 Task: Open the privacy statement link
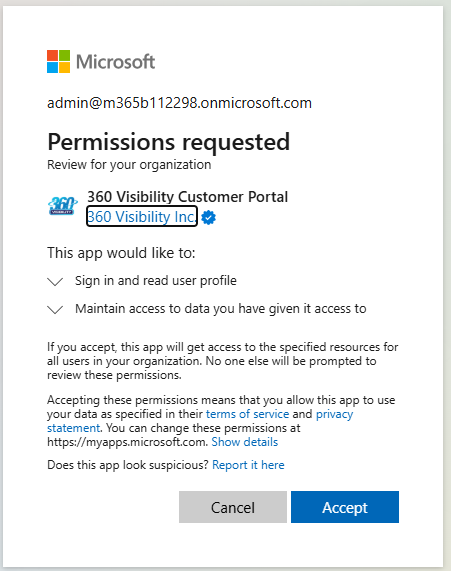pyautogui.click(x=334, y=414)
